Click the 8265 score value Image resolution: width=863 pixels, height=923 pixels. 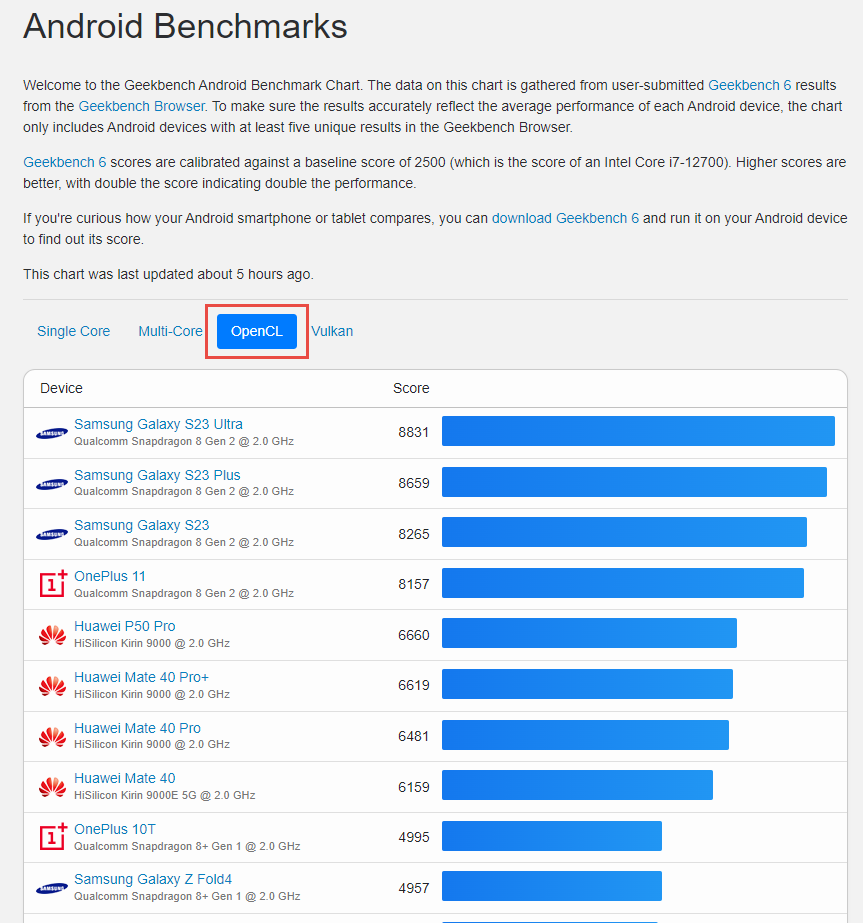click(413, 534)
